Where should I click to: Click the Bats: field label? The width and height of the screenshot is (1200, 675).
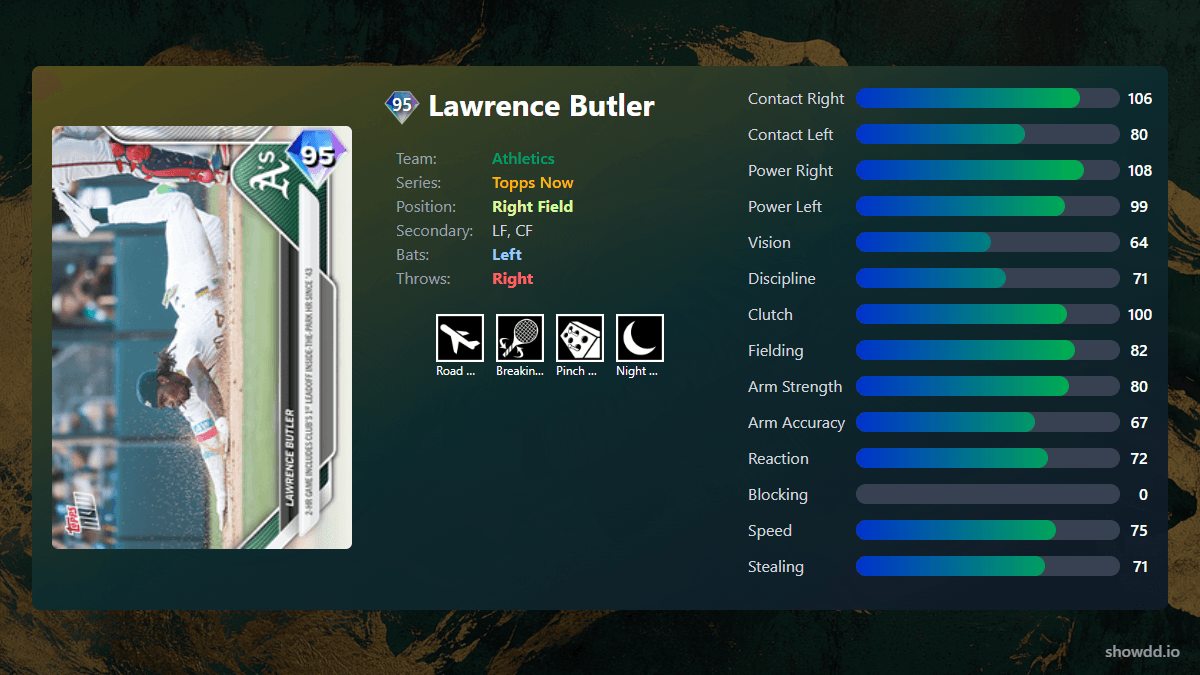pyautogui.click(x=414, y=254)
